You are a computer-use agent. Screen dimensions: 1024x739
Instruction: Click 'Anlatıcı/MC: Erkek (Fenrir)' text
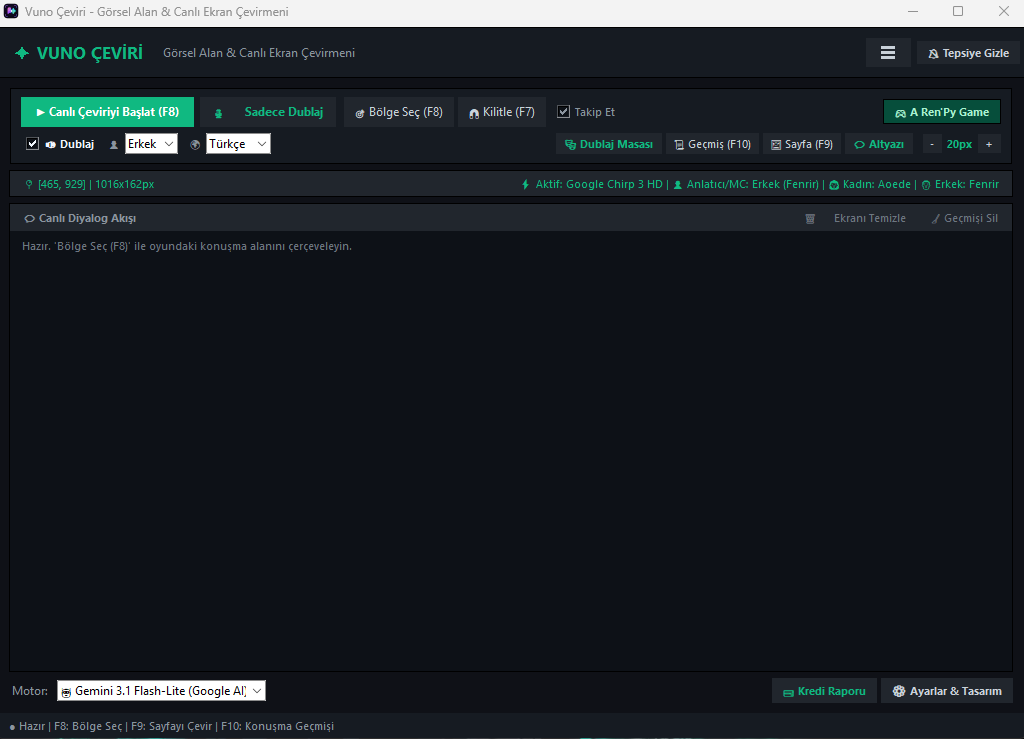pos(752,185)
